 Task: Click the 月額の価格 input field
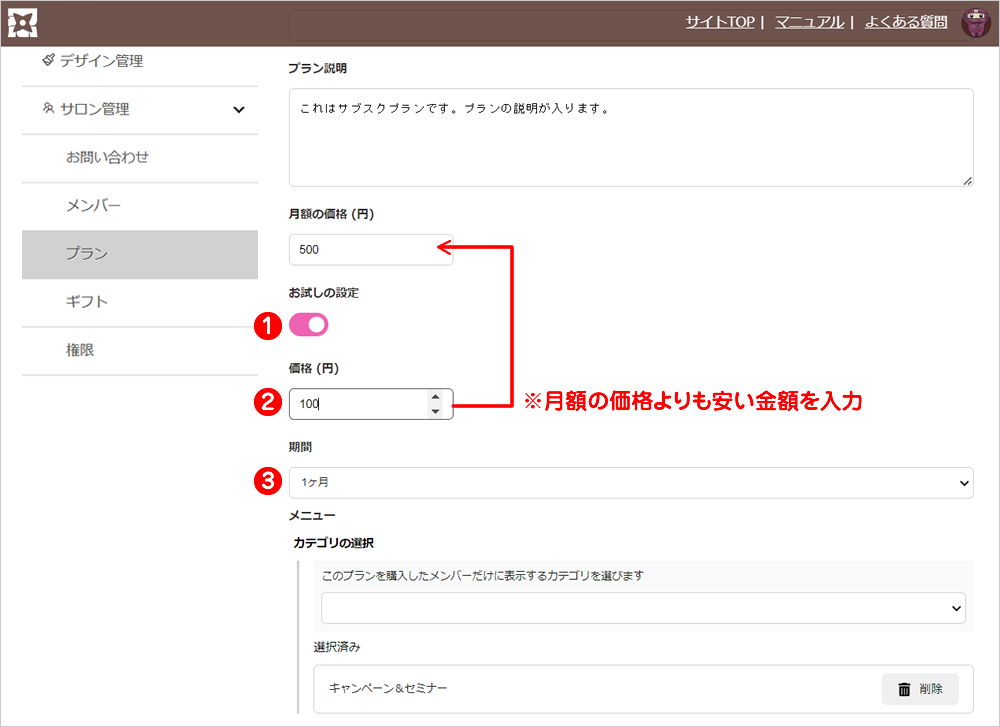370,250
